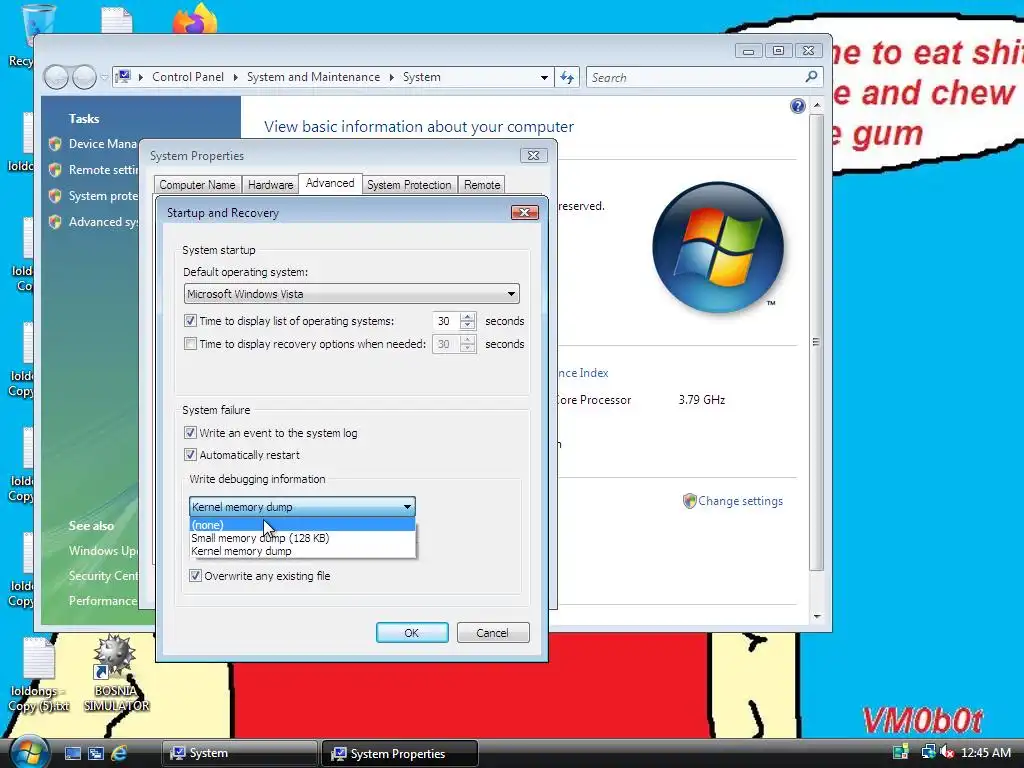Close the System Properties window

534,155
